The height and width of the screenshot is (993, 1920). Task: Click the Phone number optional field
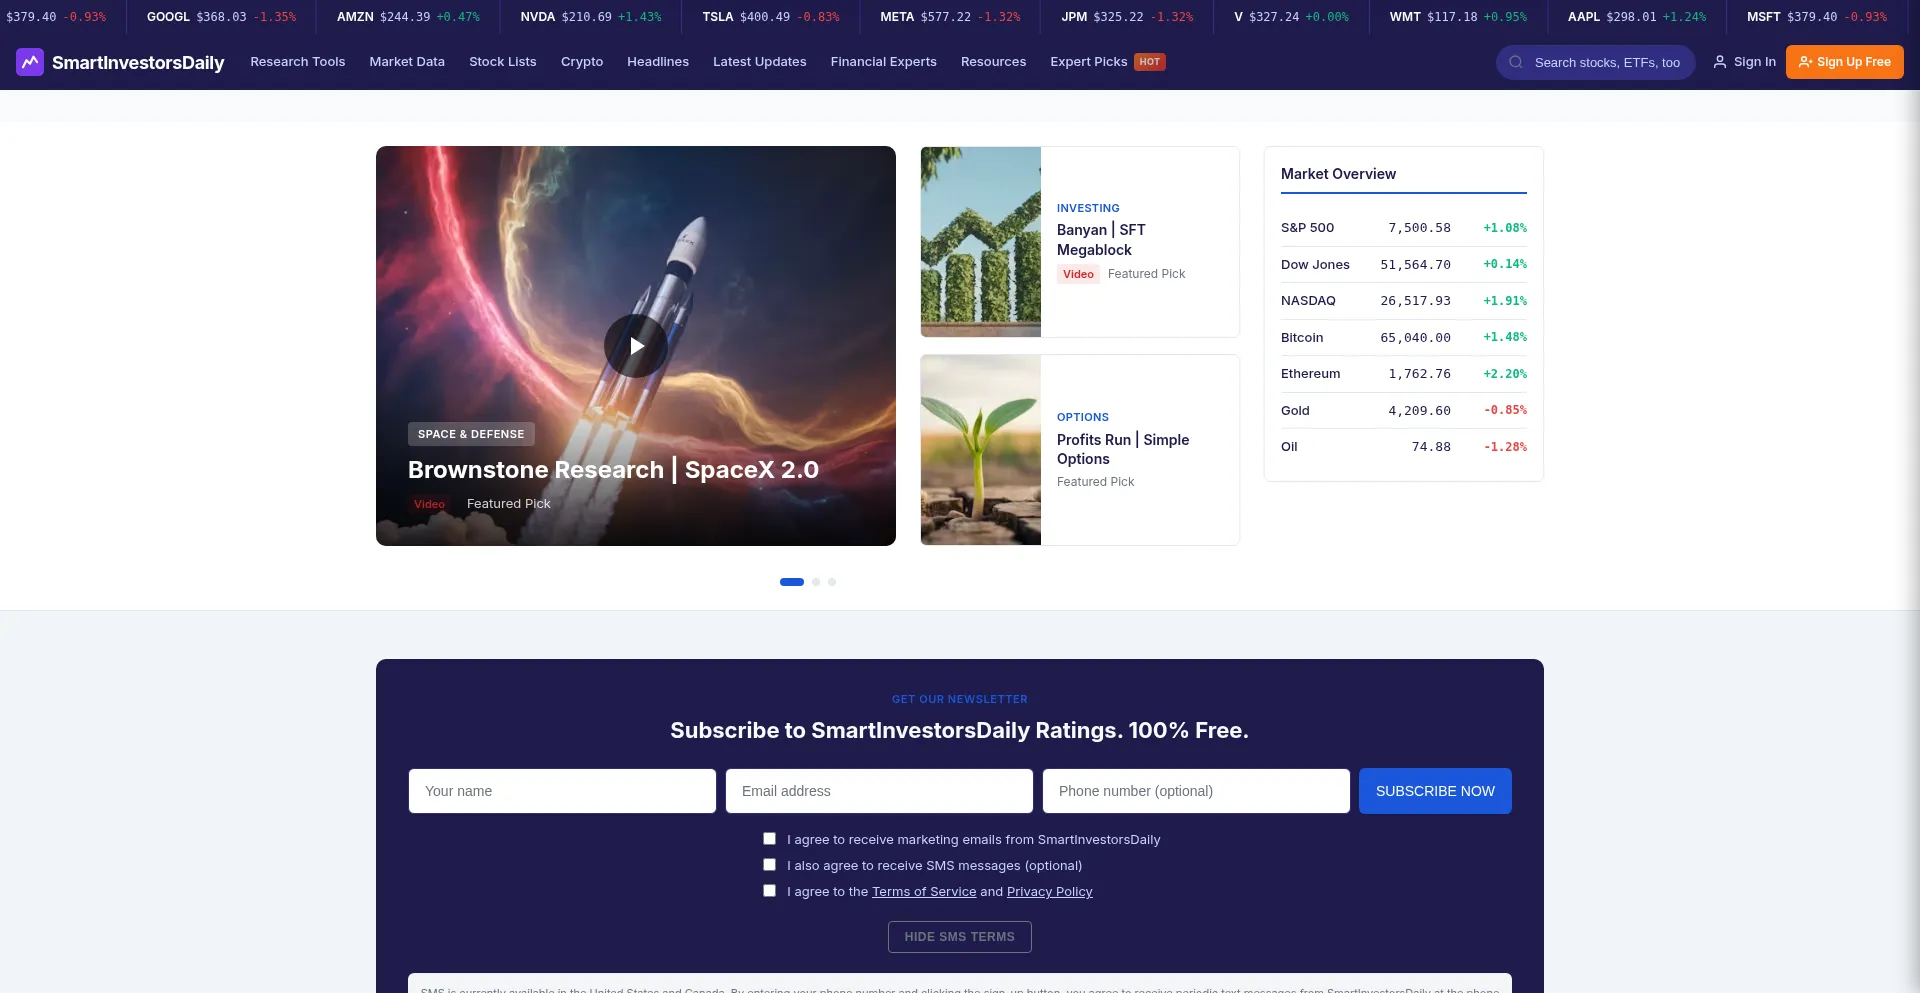(x=1196, y=791)
